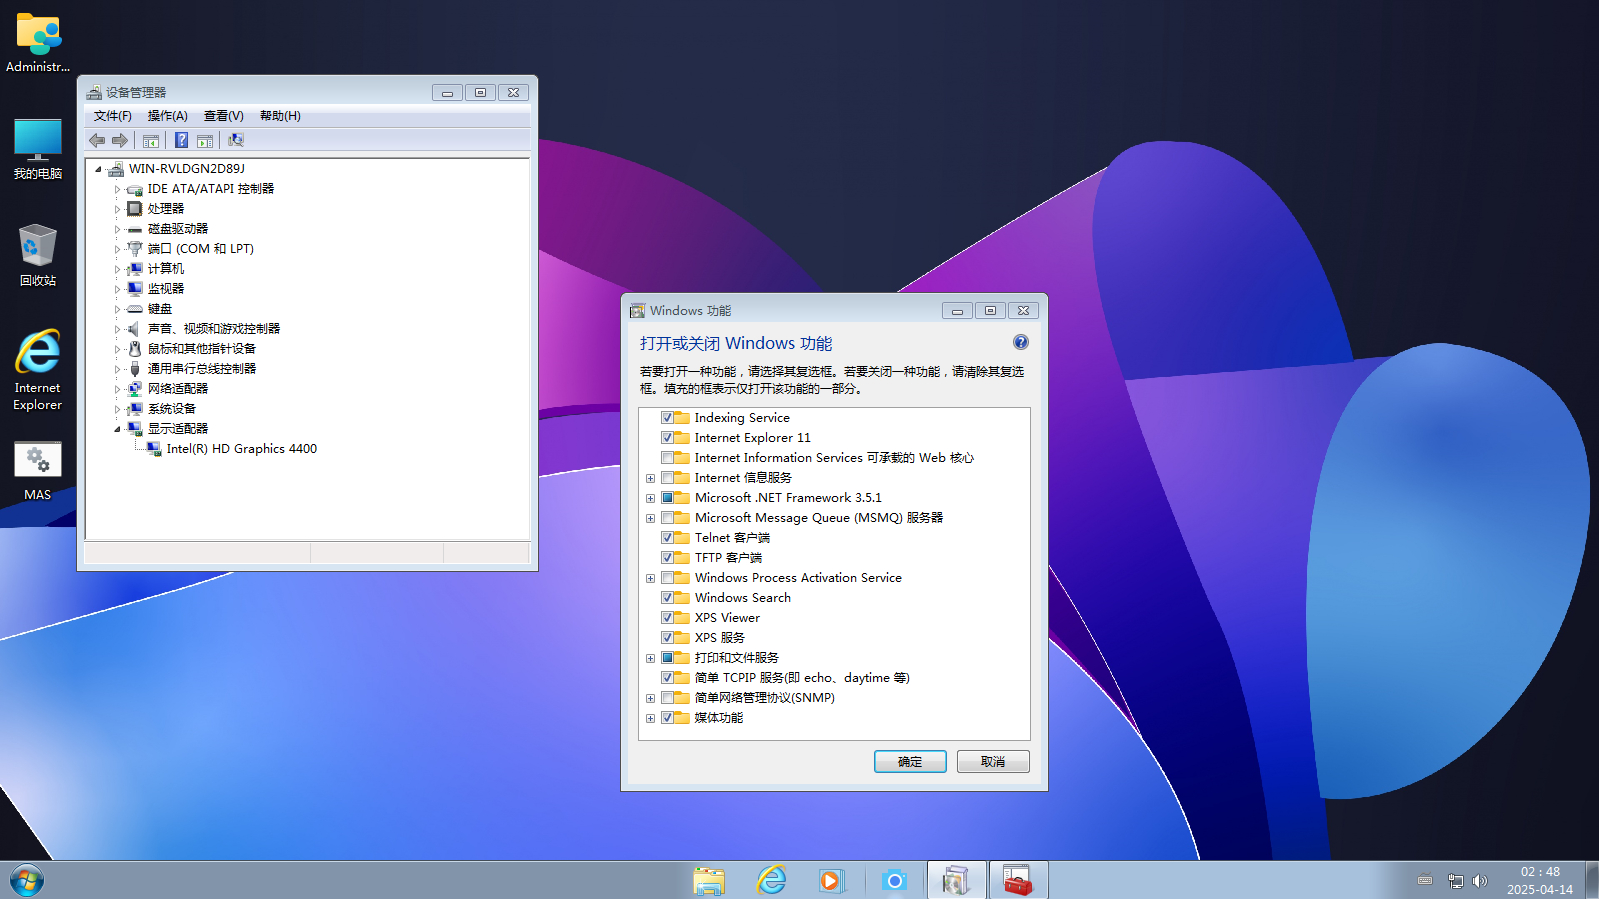The height and width of the screenshot is (899, 1599).
Task: Click the Windows Start orb
Action: [27, 880]
